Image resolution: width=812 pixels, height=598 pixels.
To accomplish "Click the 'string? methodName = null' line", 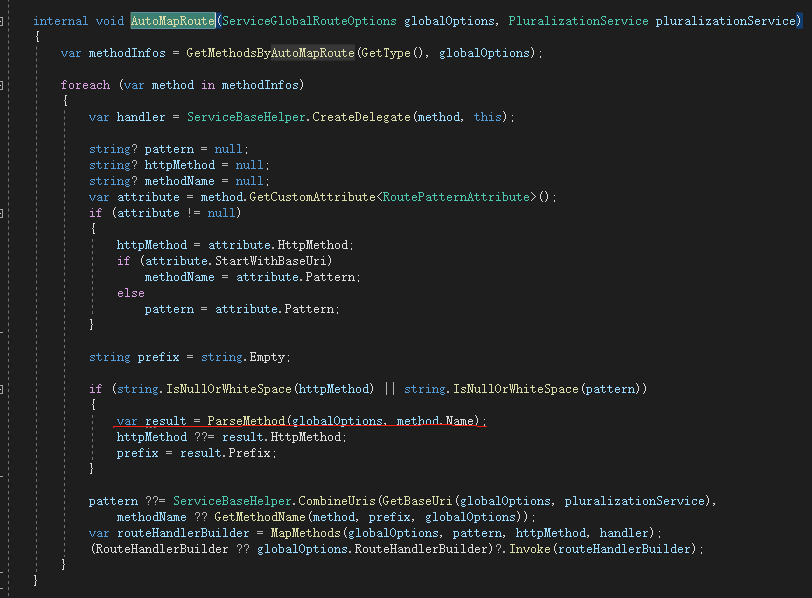I will click(179, 182).
